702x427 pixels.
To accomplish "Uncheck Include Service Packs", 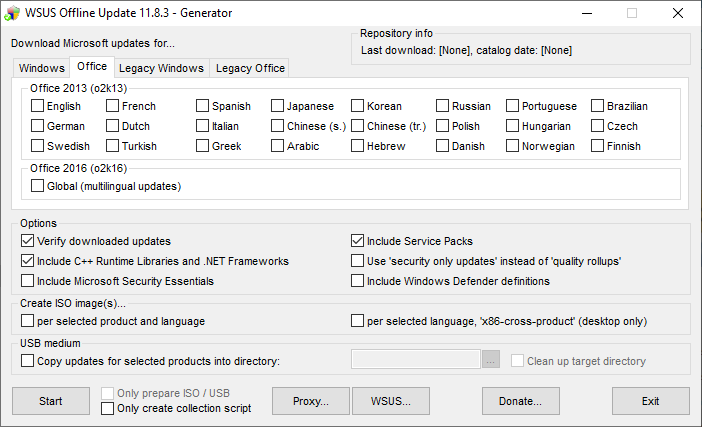I will (357, 241).
